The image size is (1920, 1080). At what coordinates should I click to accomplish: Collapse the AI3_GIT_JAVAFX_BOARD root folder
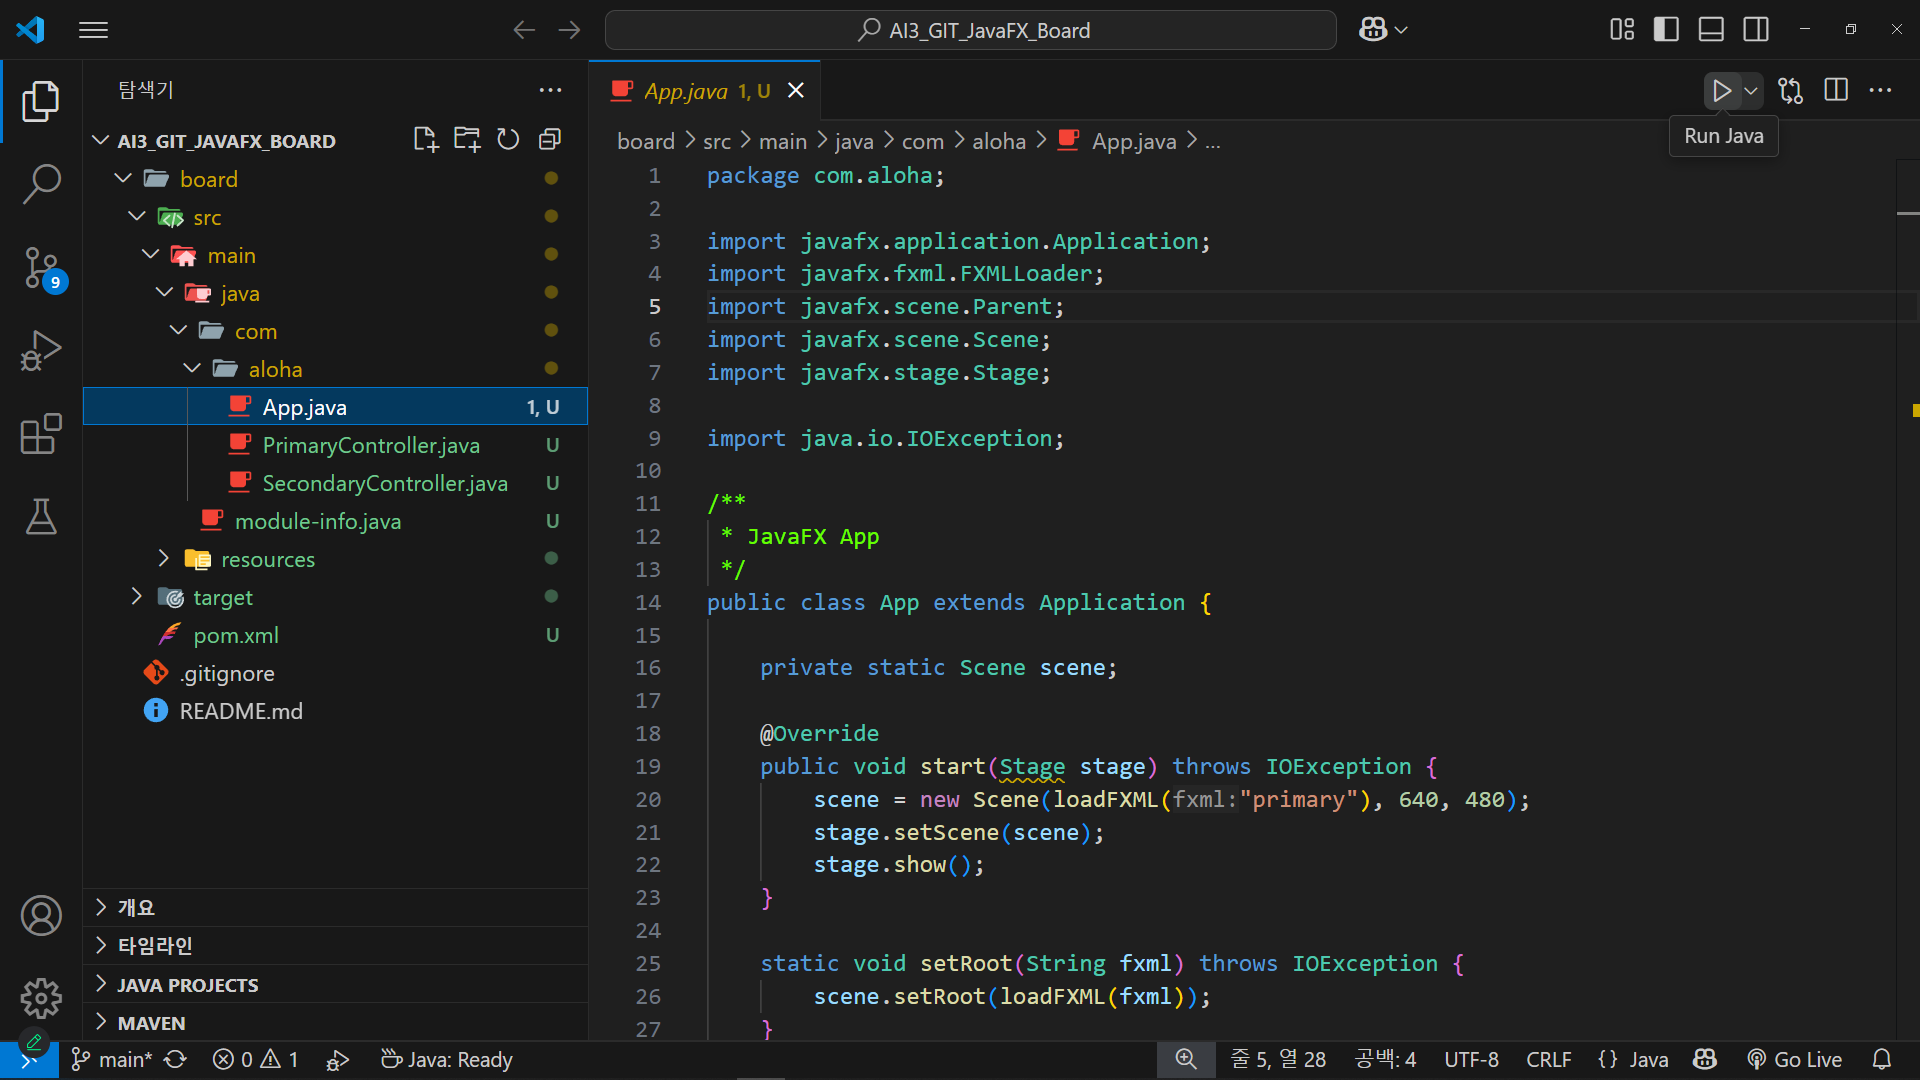pyautogui.click(x=101, y=140)
